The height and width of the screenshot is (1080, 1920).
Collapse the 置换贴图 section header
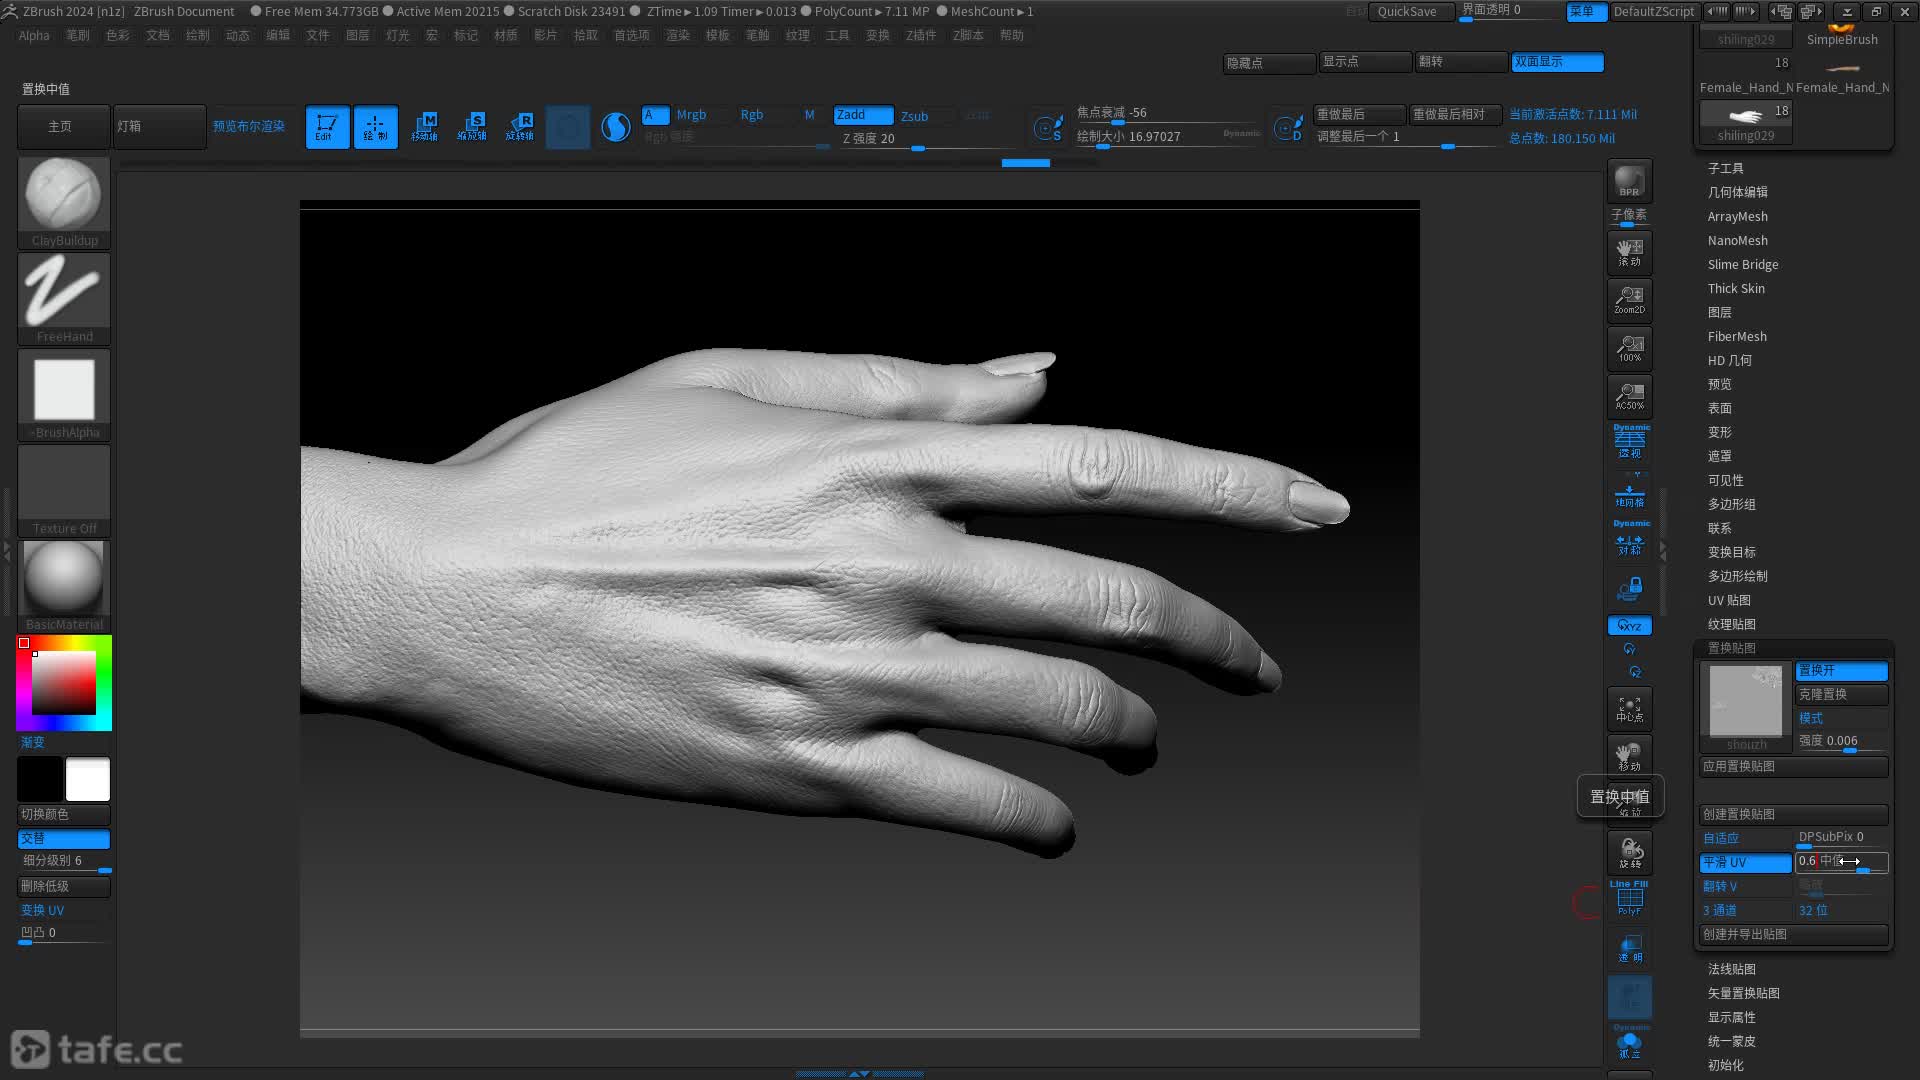click(x=1732, y=648)
